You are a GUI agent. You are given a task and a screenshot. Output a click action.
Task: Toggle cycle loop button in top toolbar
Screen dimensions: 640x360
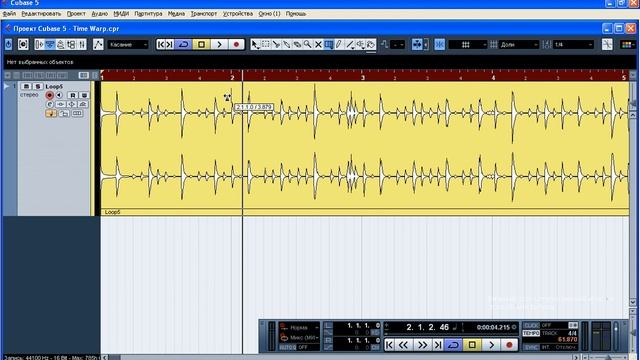click(183, 44)
